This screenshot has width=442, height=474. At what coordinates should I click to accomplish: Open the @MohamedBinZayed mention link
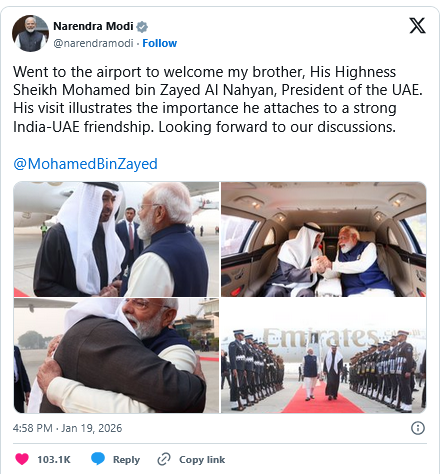pyautogui.click(x=85, y=164)
